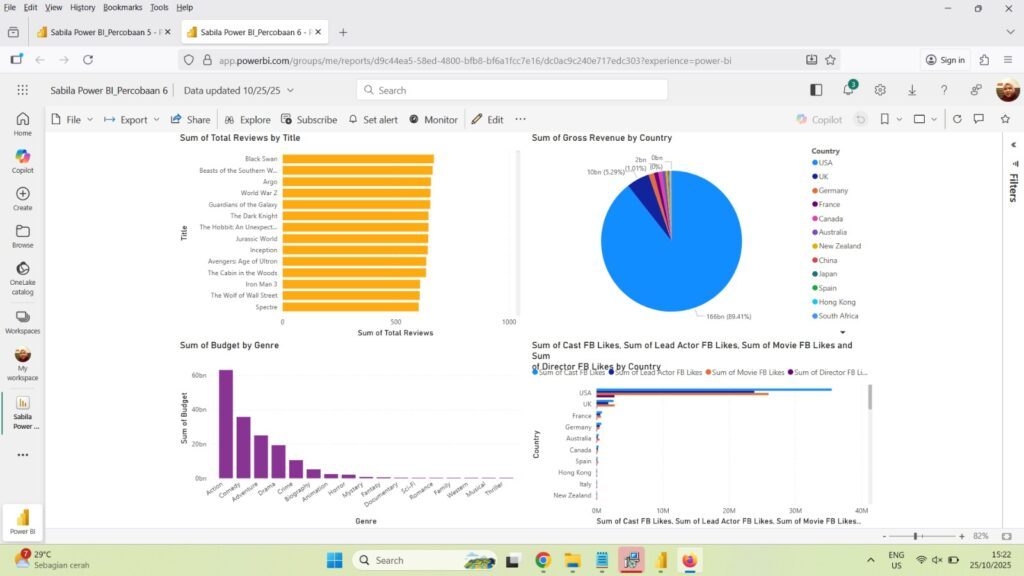Click the download icon in header
Screen dimensions: 1024x576
click(x=912, y=90)
